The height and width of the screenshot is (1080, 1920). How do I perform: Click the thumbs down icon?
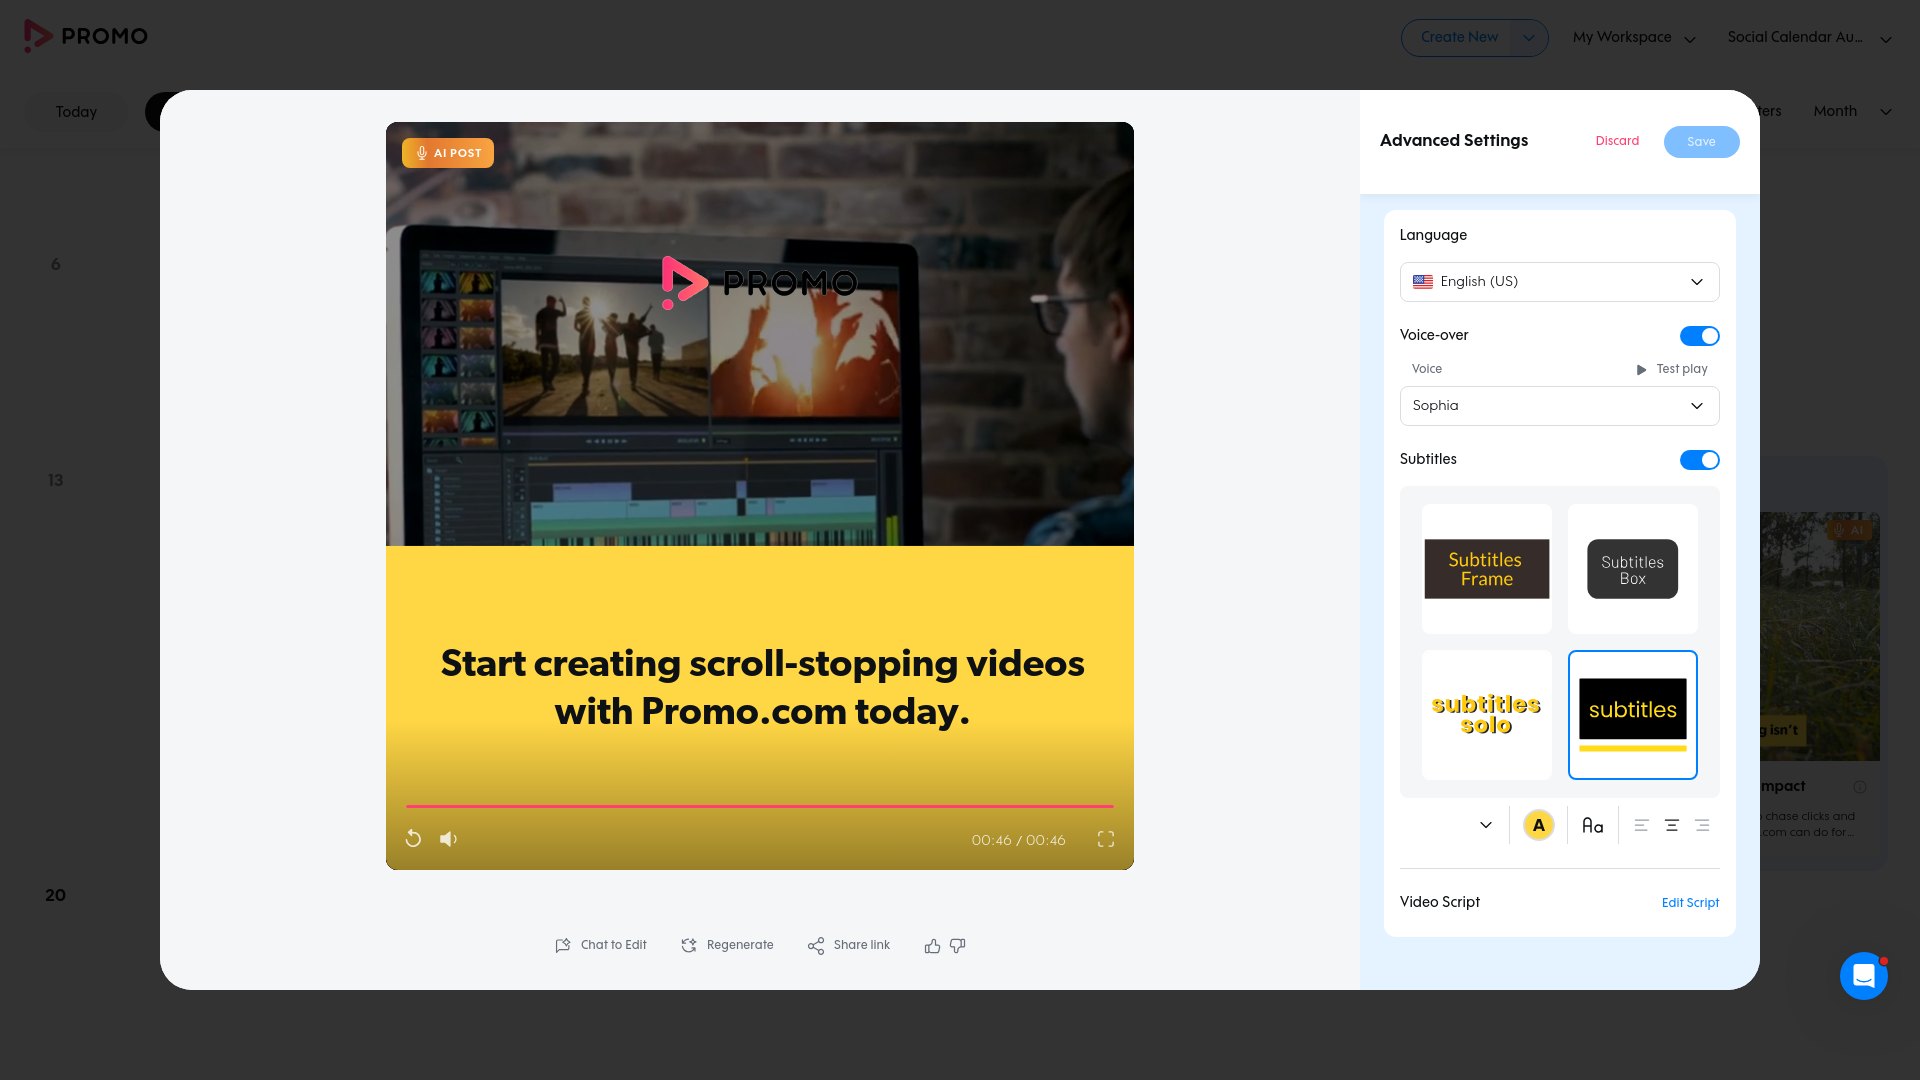tap(958, 946)
